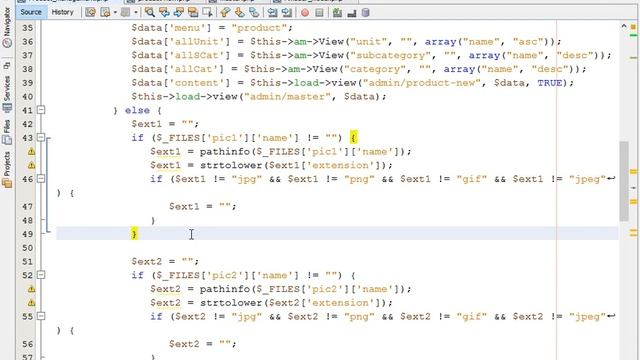This screenshot has width=640, height=360.
Task: Collapse the ext1 check fold at line 46
Action: (x=41, y=179)
